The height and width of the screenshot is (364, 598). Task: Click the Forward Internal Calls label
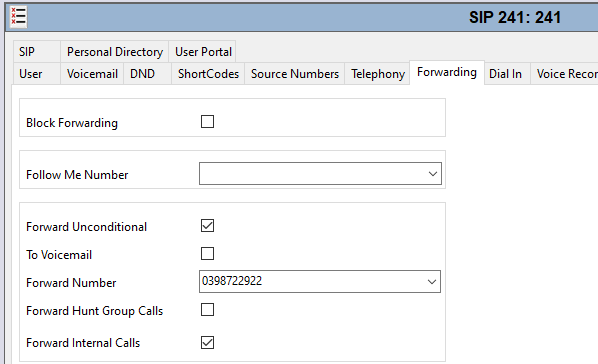coord(83,343)
